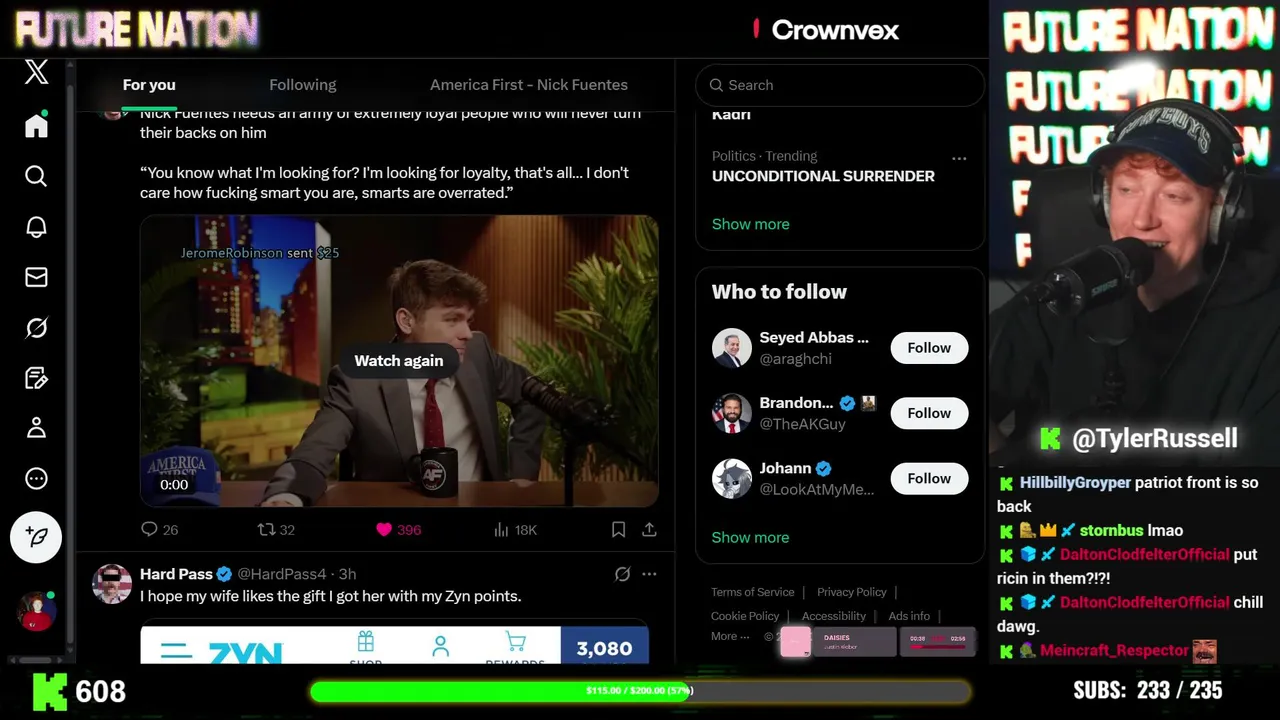View post analytics showing 18K views
Viewport: 1280px width, 720px height.
click(515, 530)
